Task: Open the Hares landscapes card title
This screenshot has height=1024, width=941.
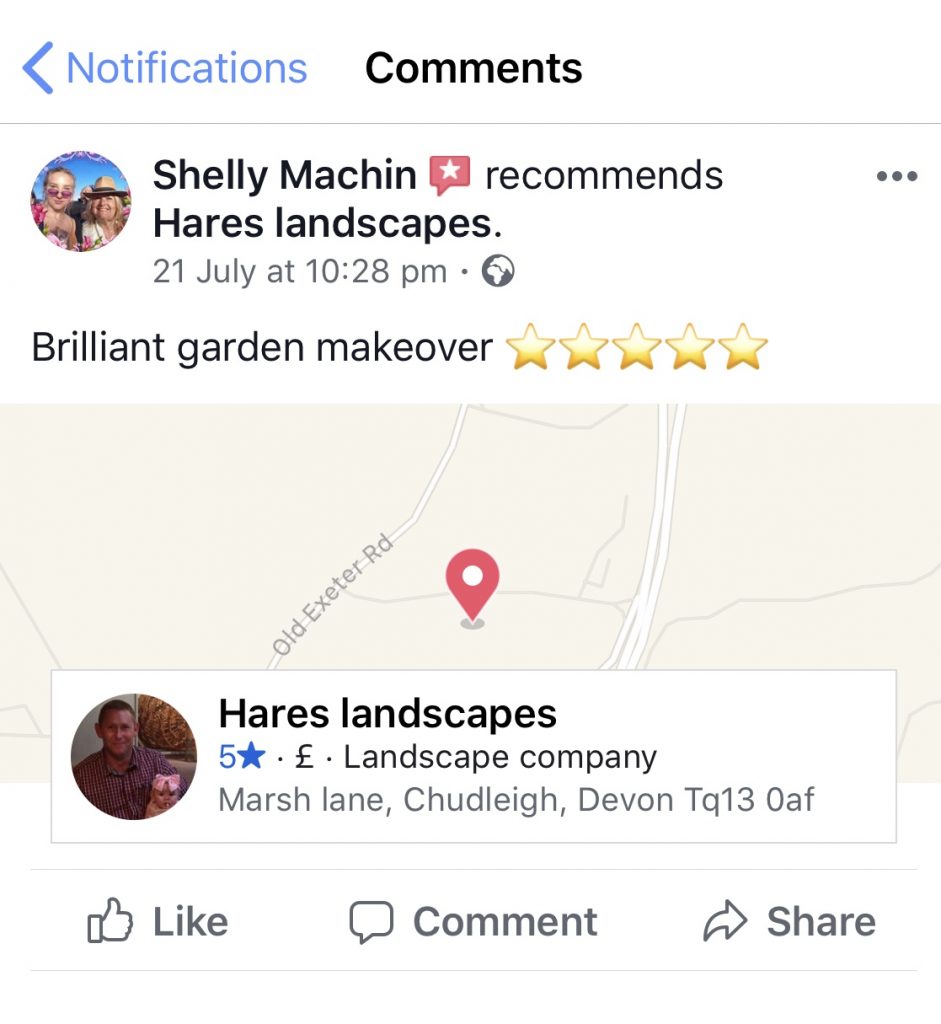Action: [387, 713]
